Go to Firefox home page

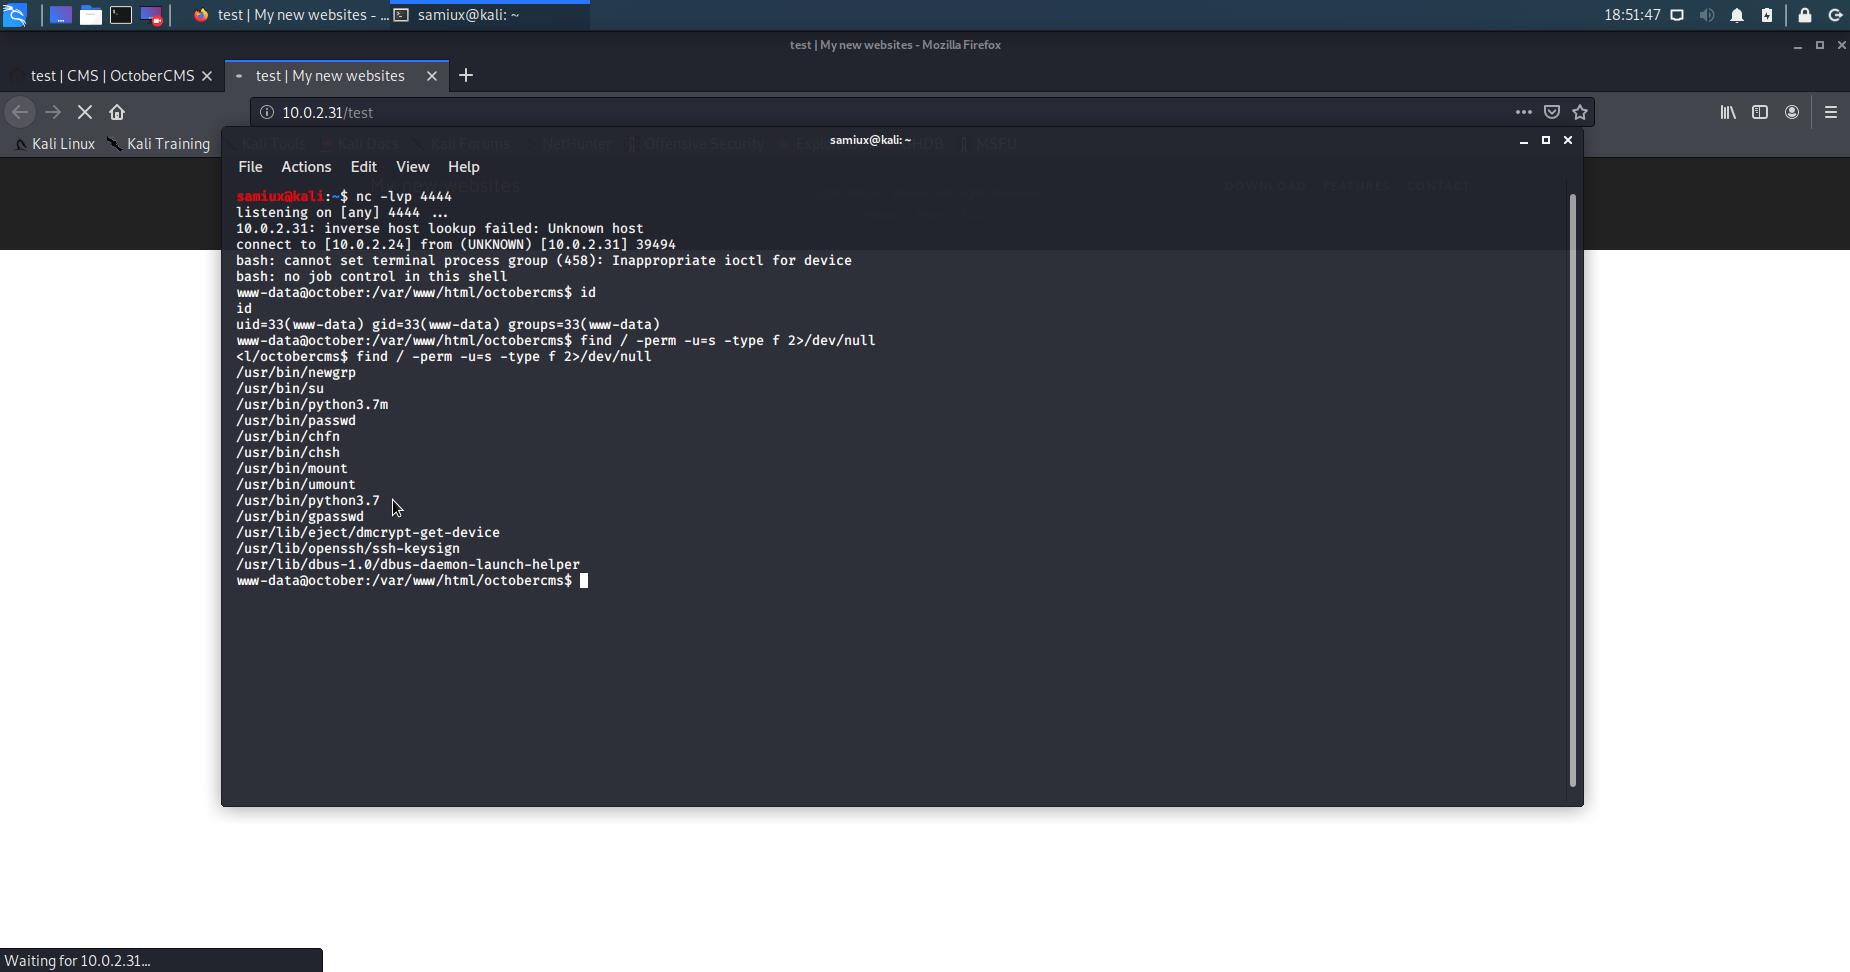point(117,112)
